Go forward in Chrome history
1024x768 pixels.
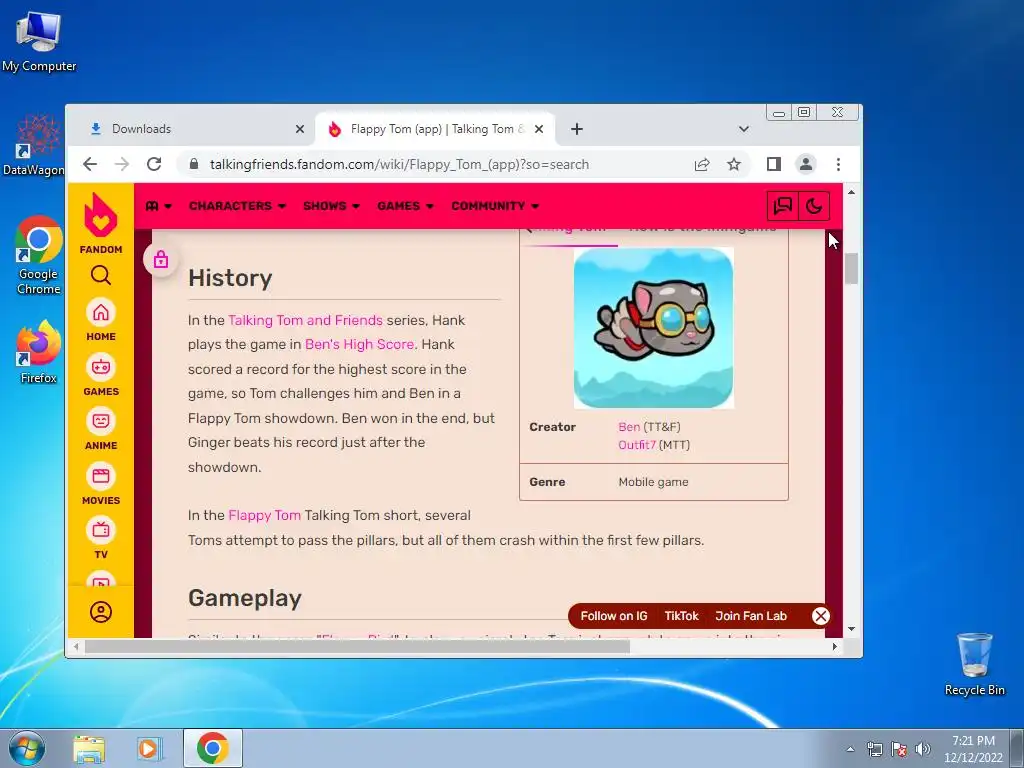[122, 164]
